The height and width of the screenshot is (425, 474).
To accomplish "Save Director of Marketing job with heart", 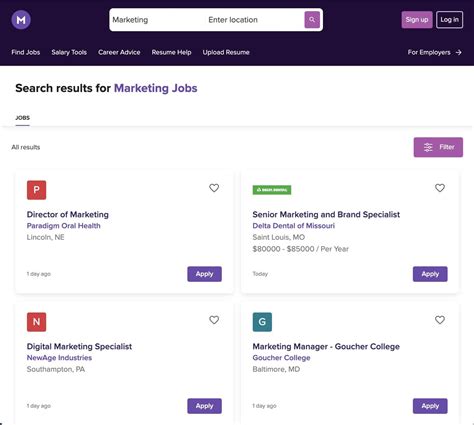I will point(214,188).
